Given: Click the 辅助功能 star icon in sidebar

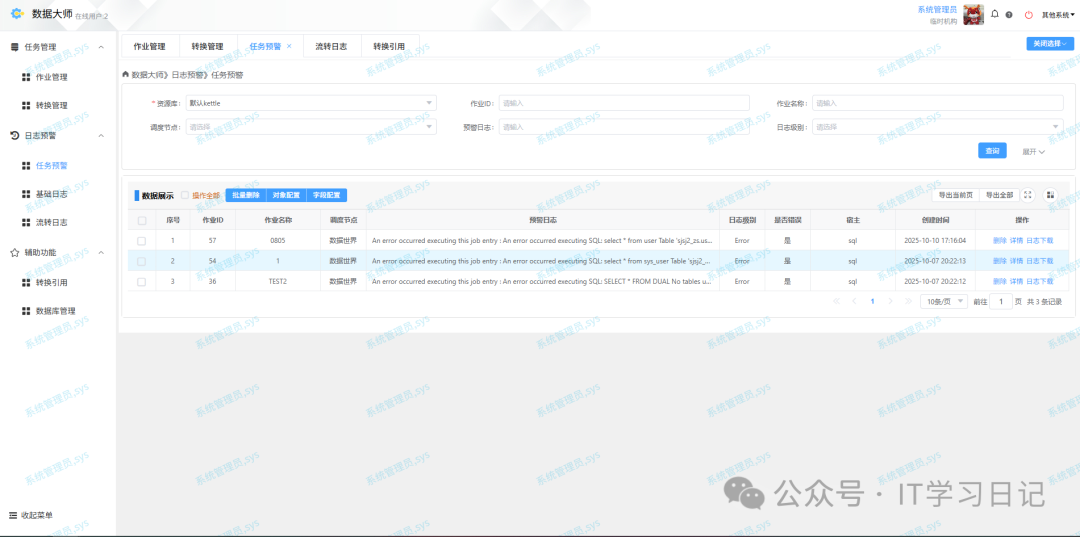Looking at the screenshot, I should pos(14,253).
